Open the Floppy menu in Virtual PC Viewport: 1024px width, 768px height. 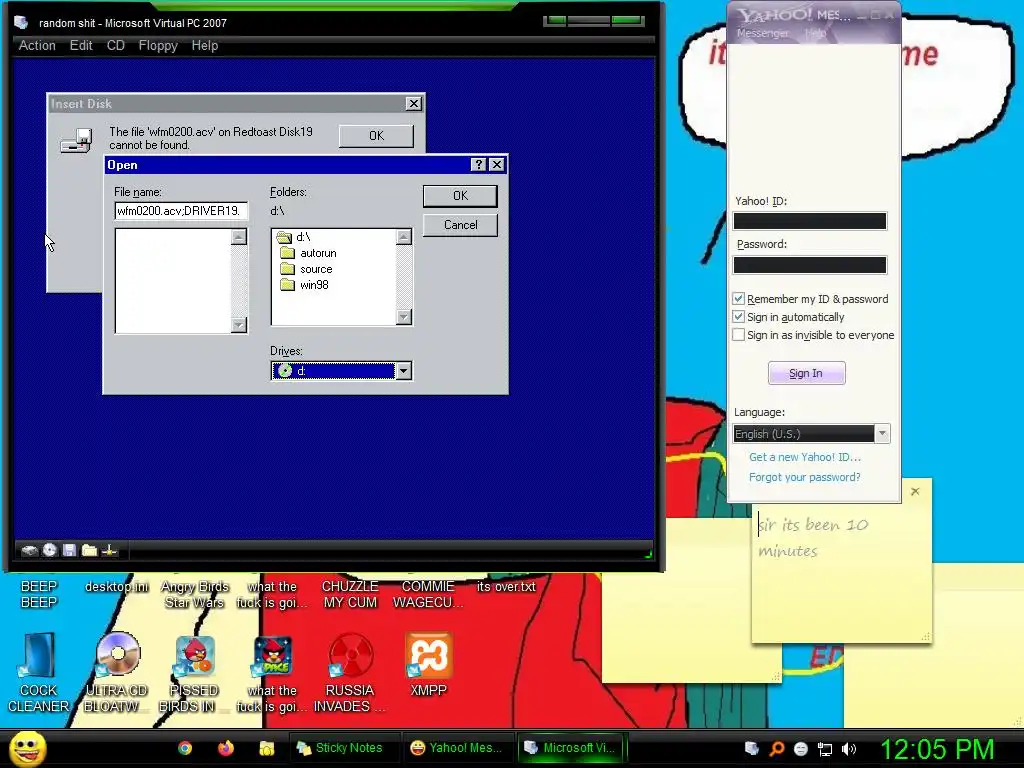(x=158, y=46)
